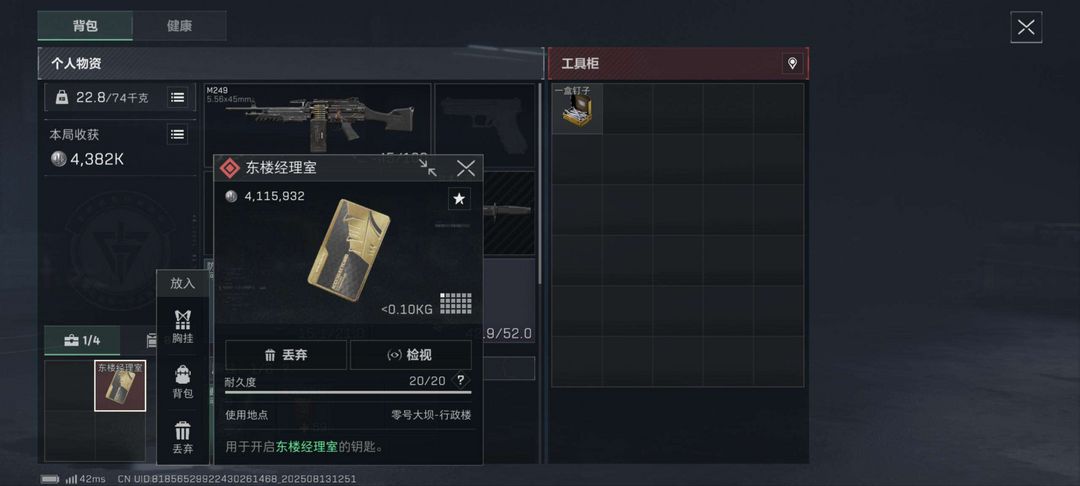
Task: Expand the 本局收获 list icon
Action: pyautogui.click(x=178, y=134)
